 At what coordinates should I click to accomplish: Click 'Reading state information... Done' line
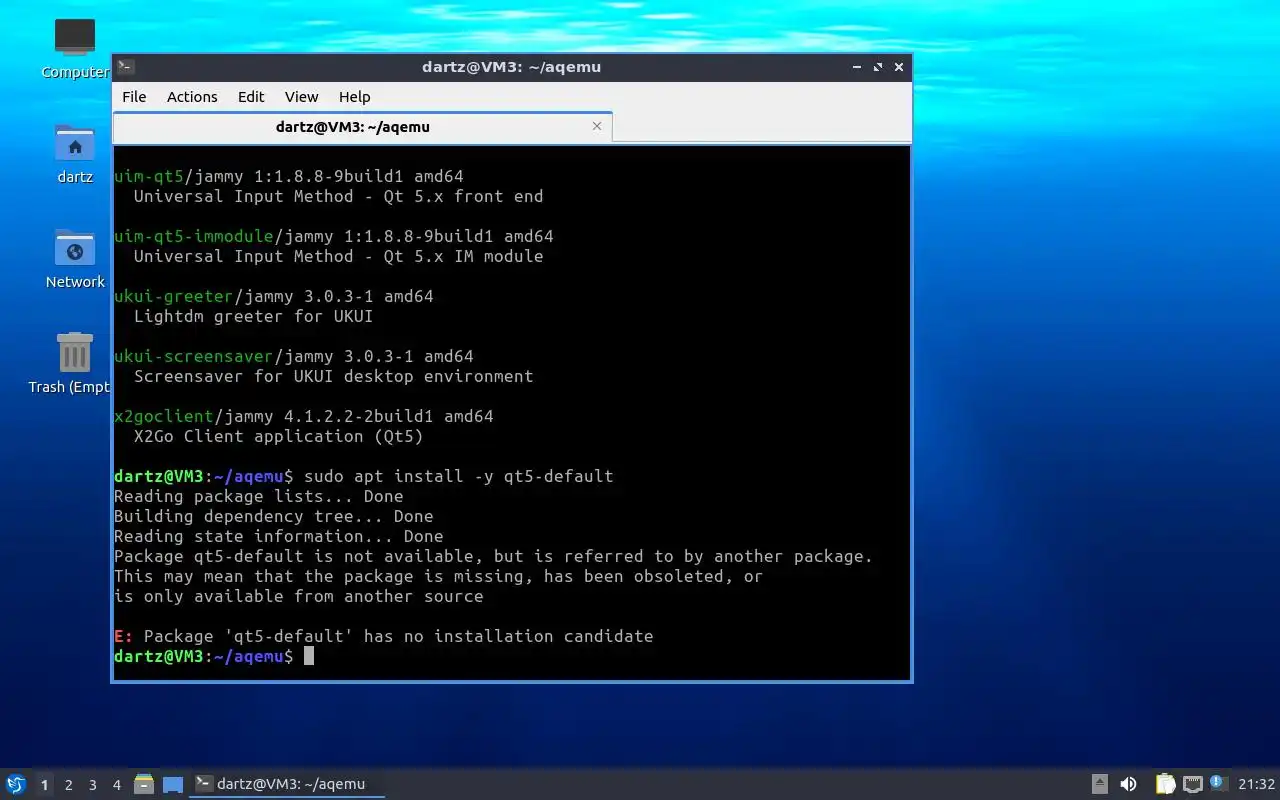(279, 536)
